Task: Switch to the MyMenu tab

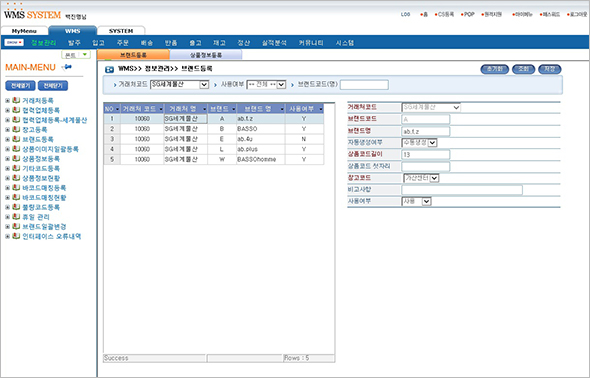Action: 24,31
